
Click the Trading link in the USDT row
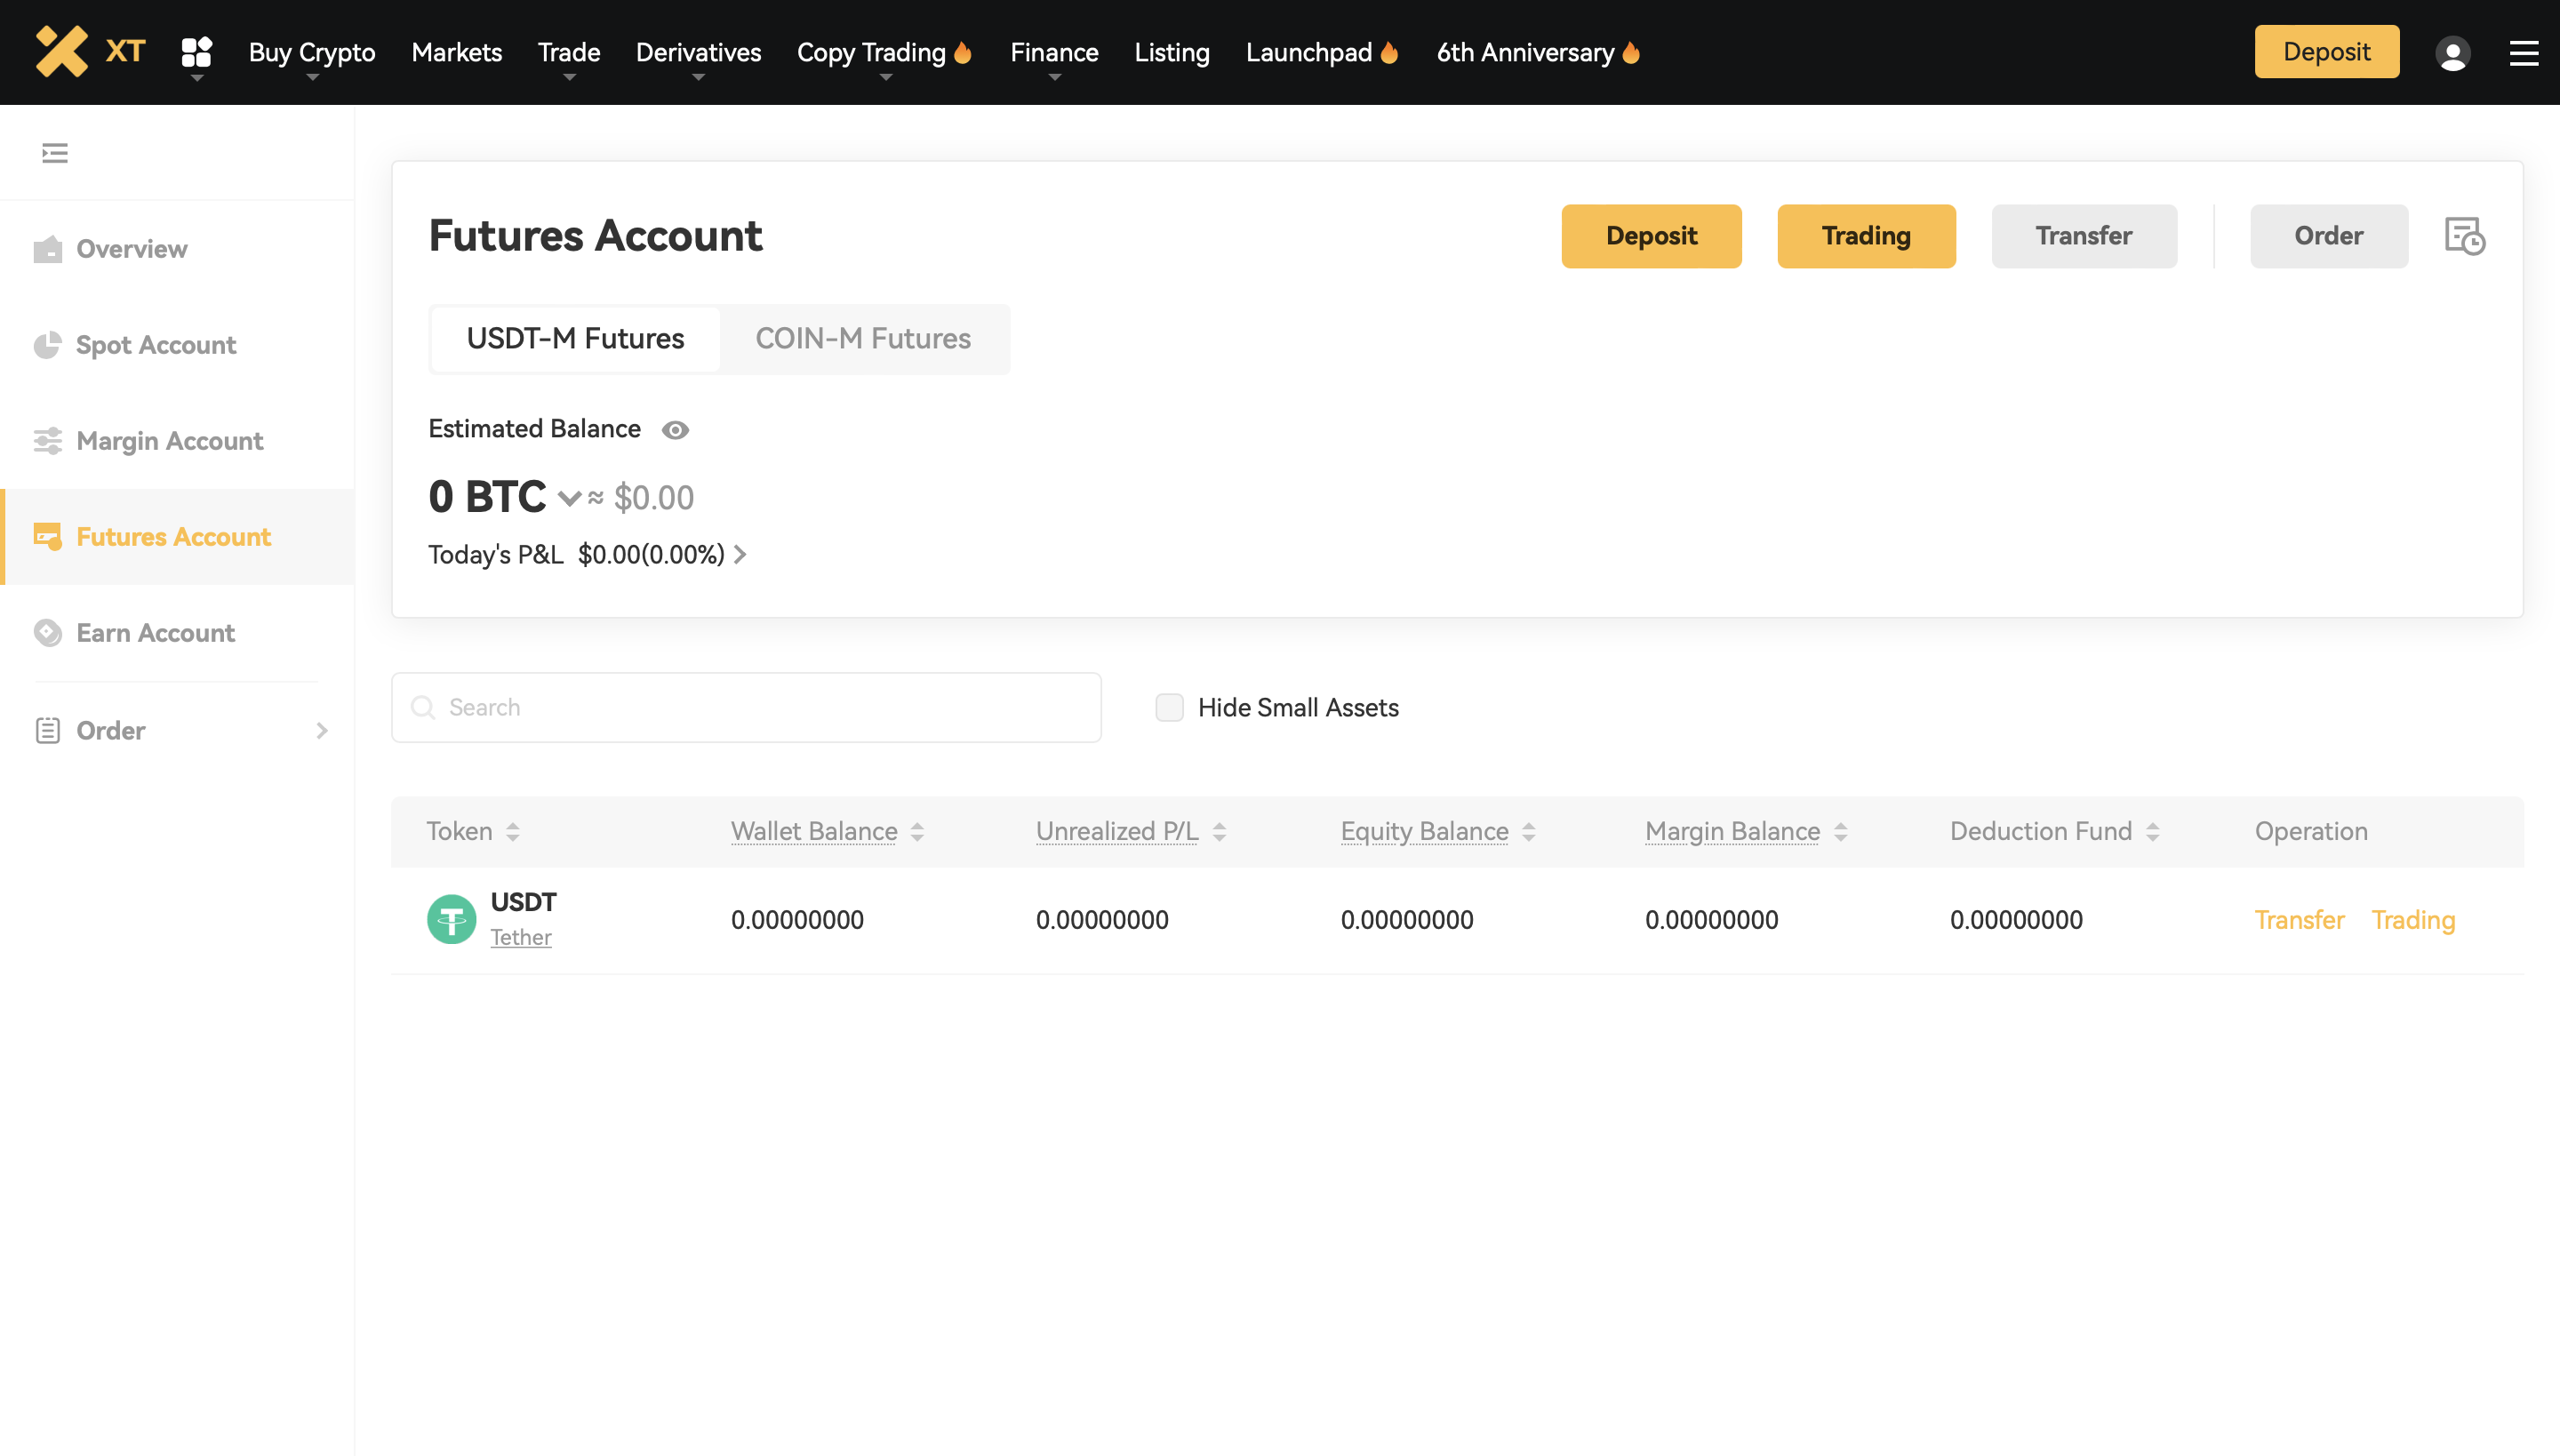pos(2413,920)
